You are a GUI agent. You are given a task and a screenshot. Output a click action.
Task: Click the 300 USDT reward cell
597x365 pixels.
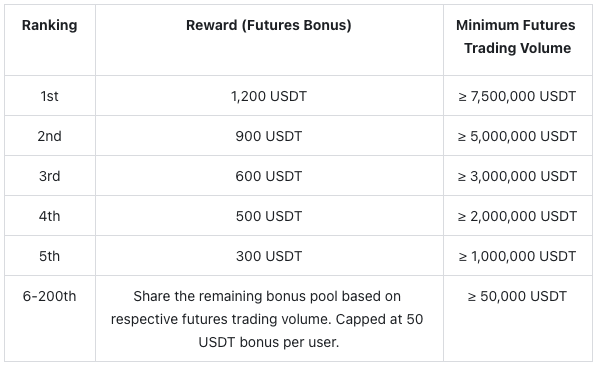tap(269, 256)
